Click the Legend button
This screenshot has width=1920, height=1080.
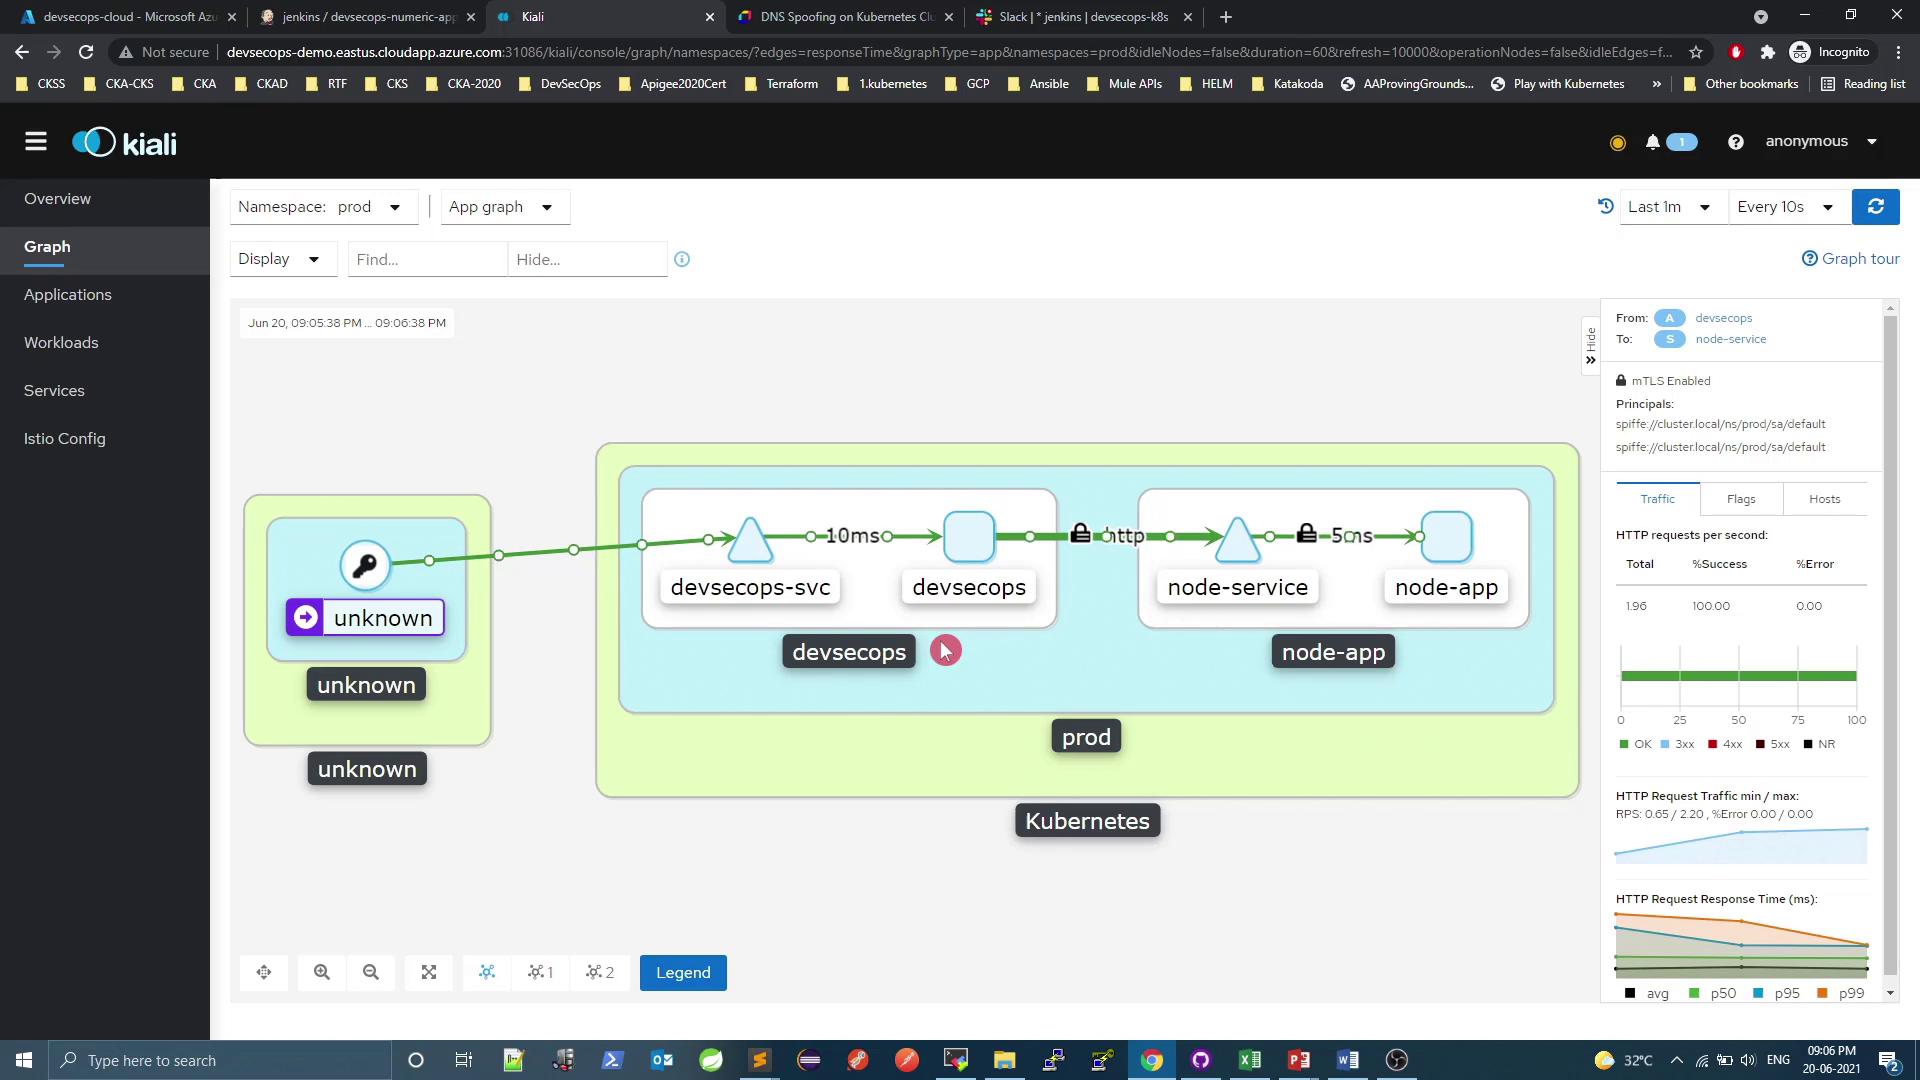pyautogui.click(x=683, y=972)
